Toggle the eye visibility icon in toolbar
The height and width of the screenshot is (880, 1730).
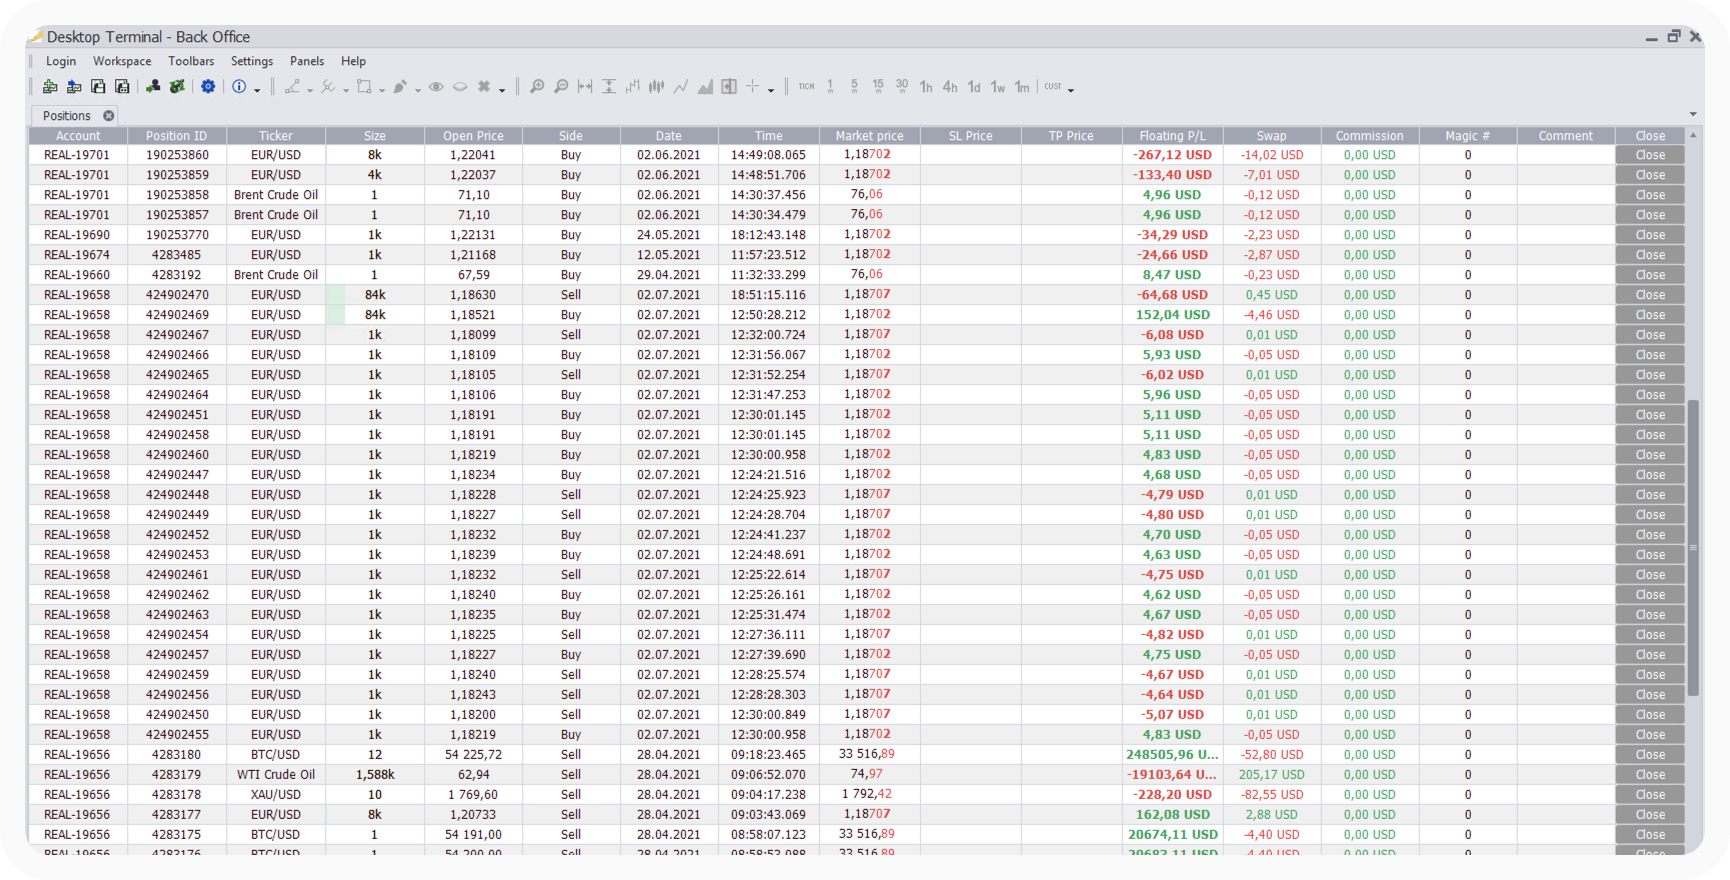436,87
